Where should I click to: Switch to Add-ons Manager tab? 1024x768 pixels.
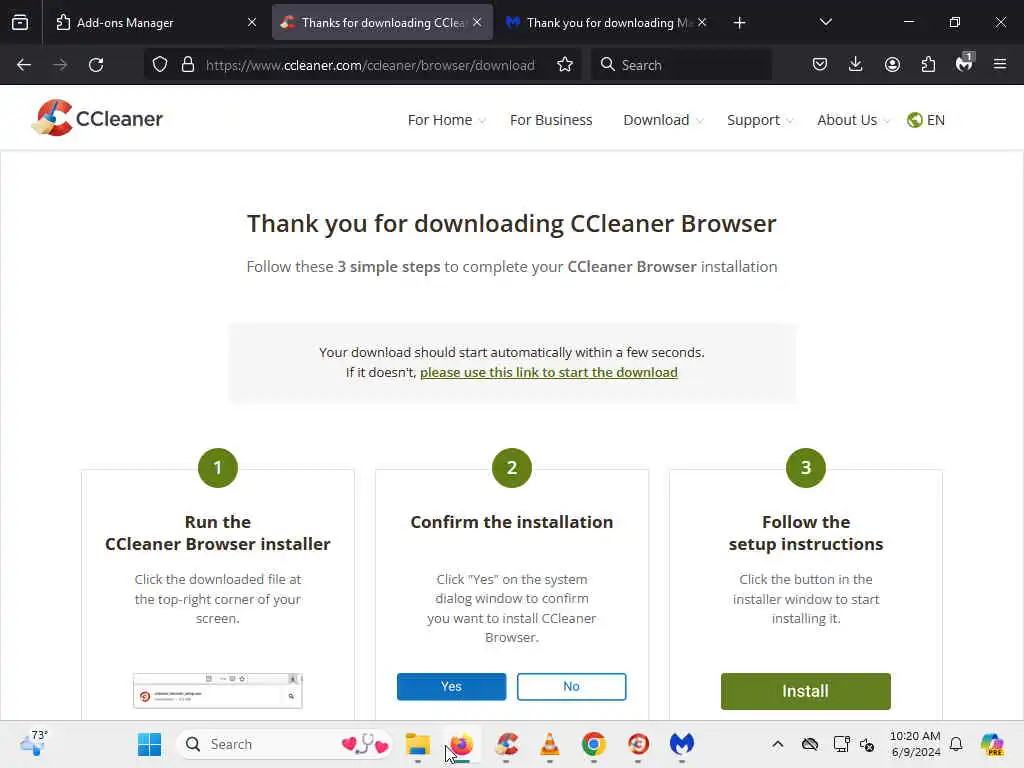pyautogui.click(x=157, y=23)
